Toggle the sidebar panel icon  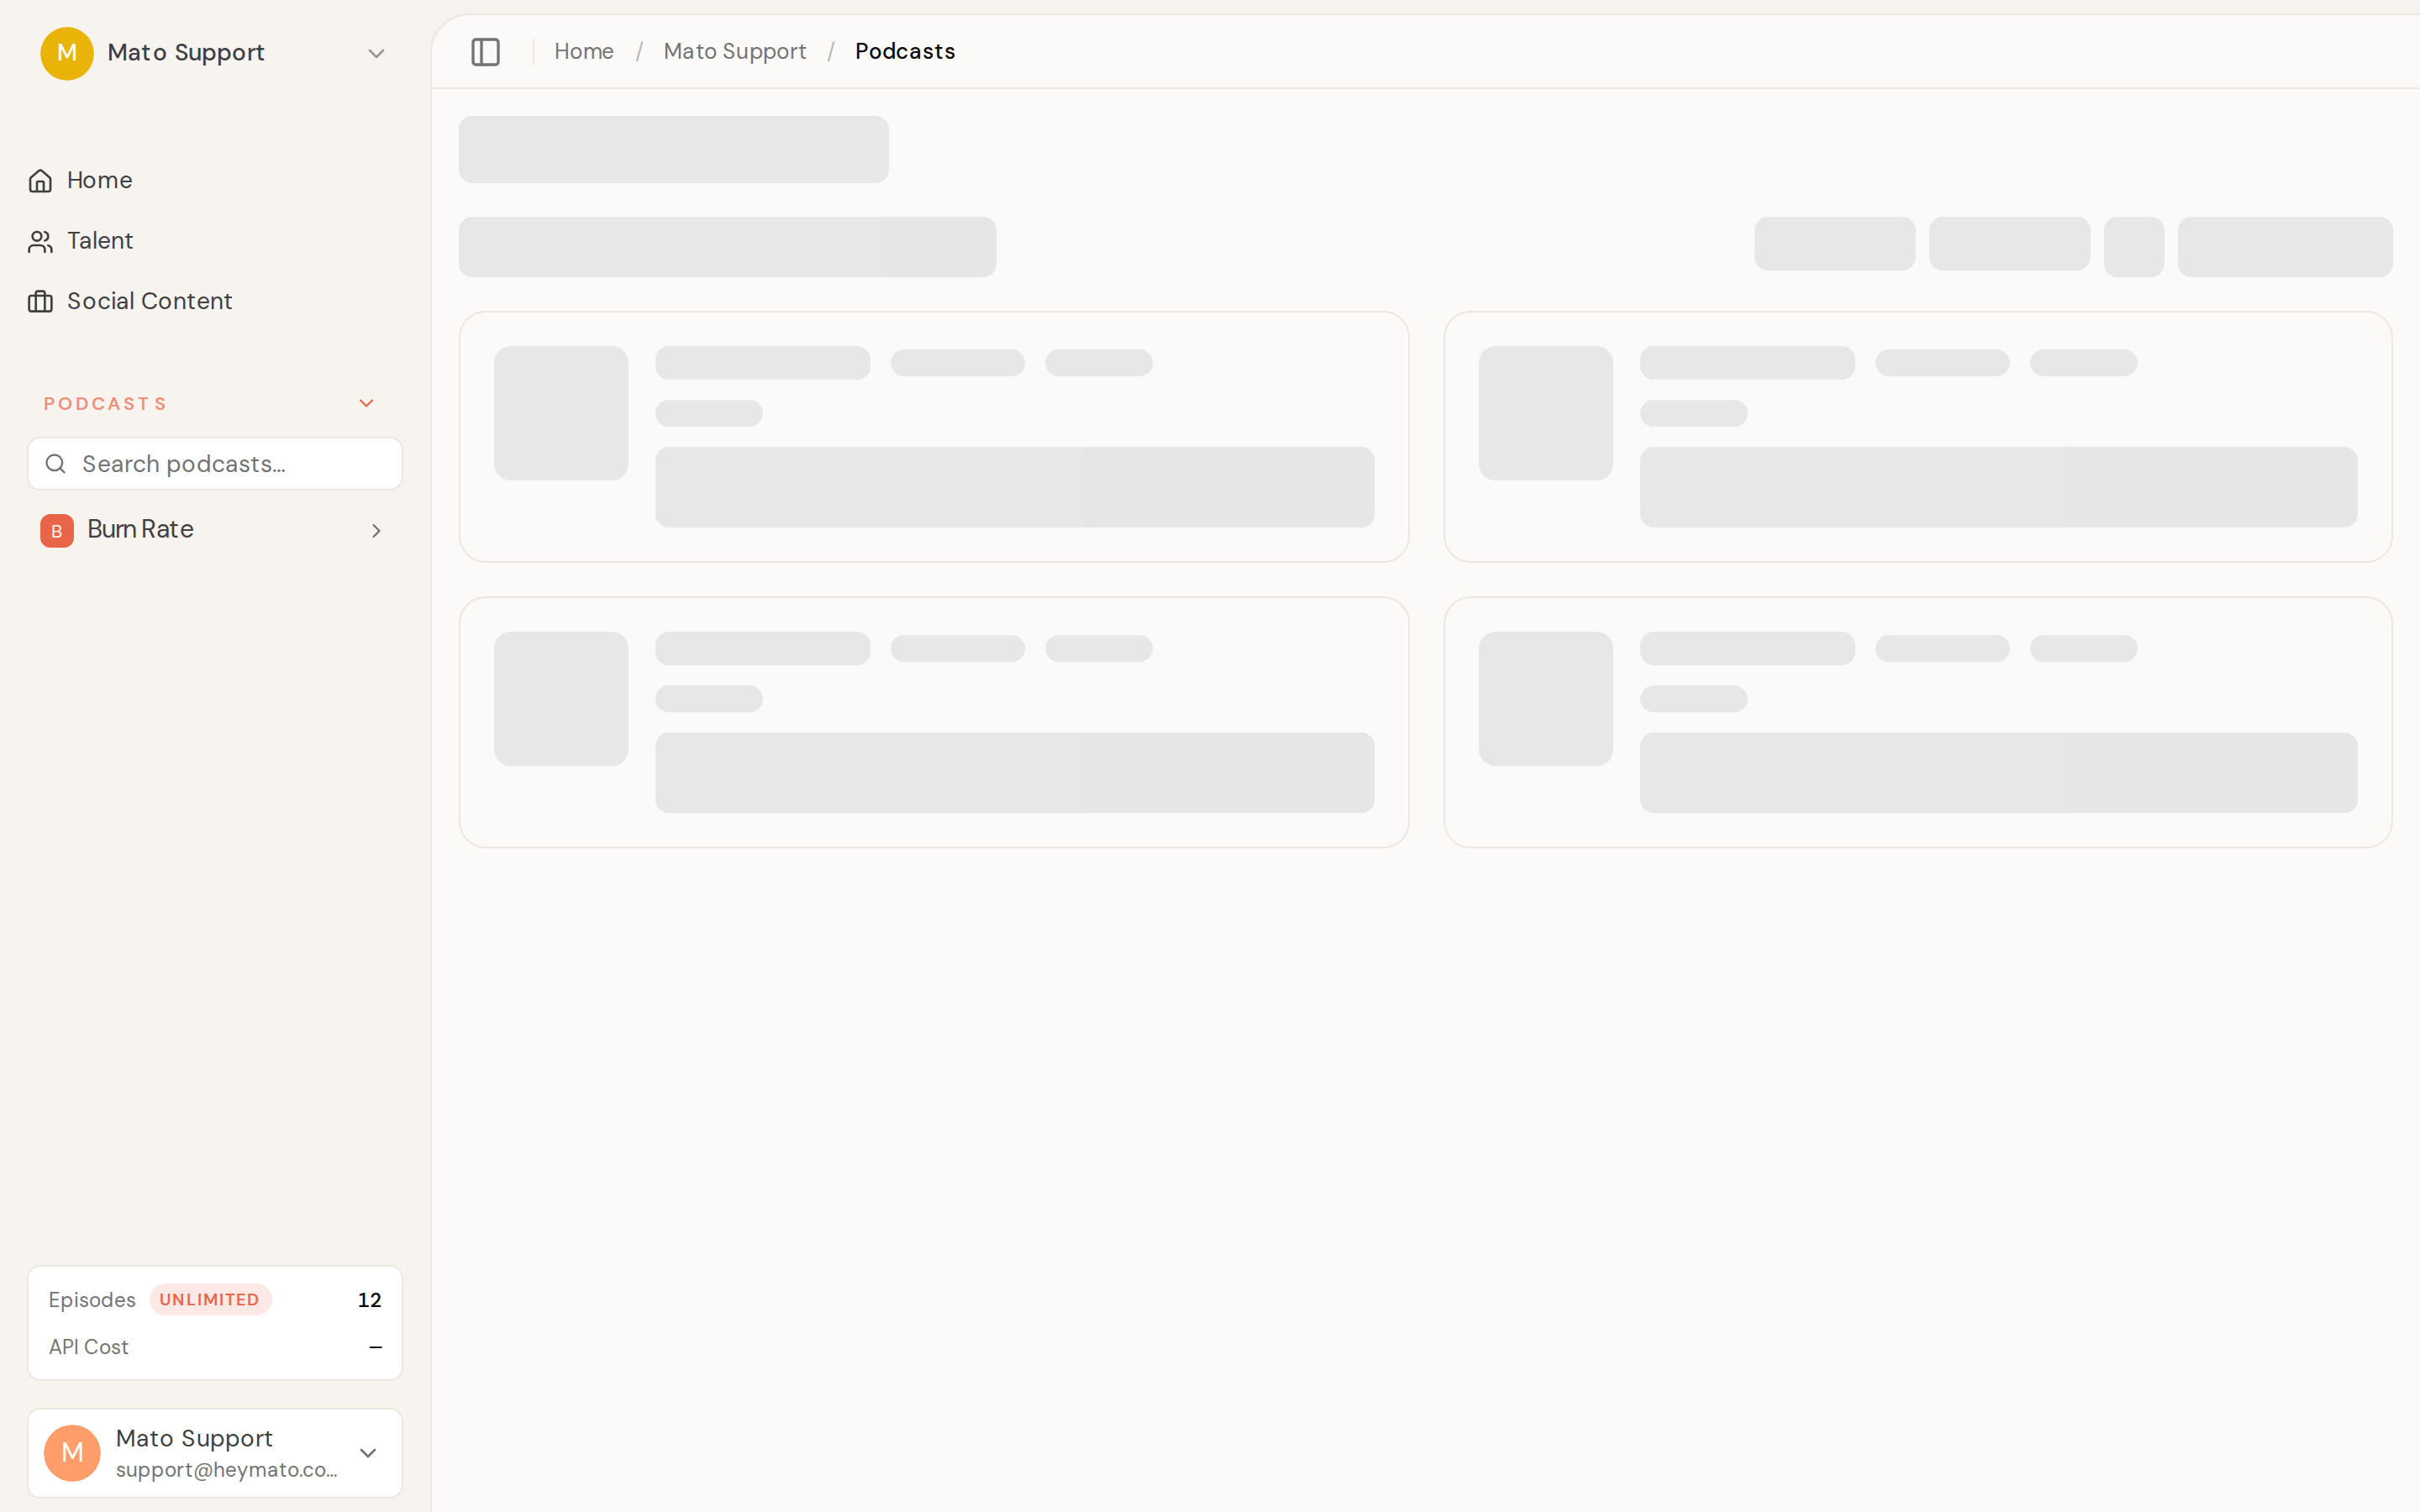(485, 51)
